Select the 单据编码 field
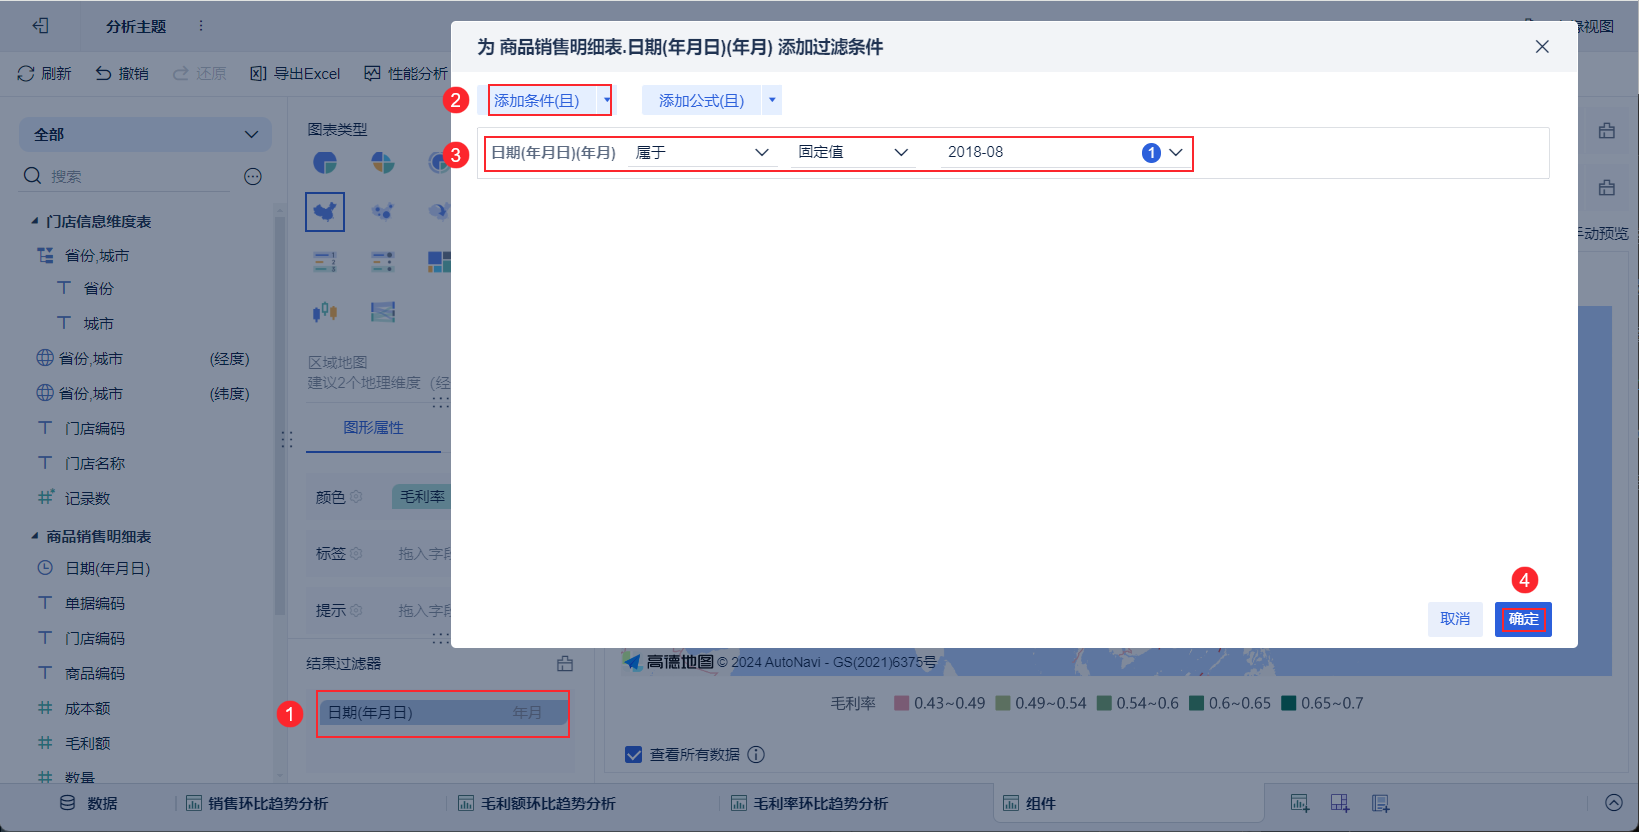The height and width of the screenshot is (832, 1639). (x=95, y=603)
